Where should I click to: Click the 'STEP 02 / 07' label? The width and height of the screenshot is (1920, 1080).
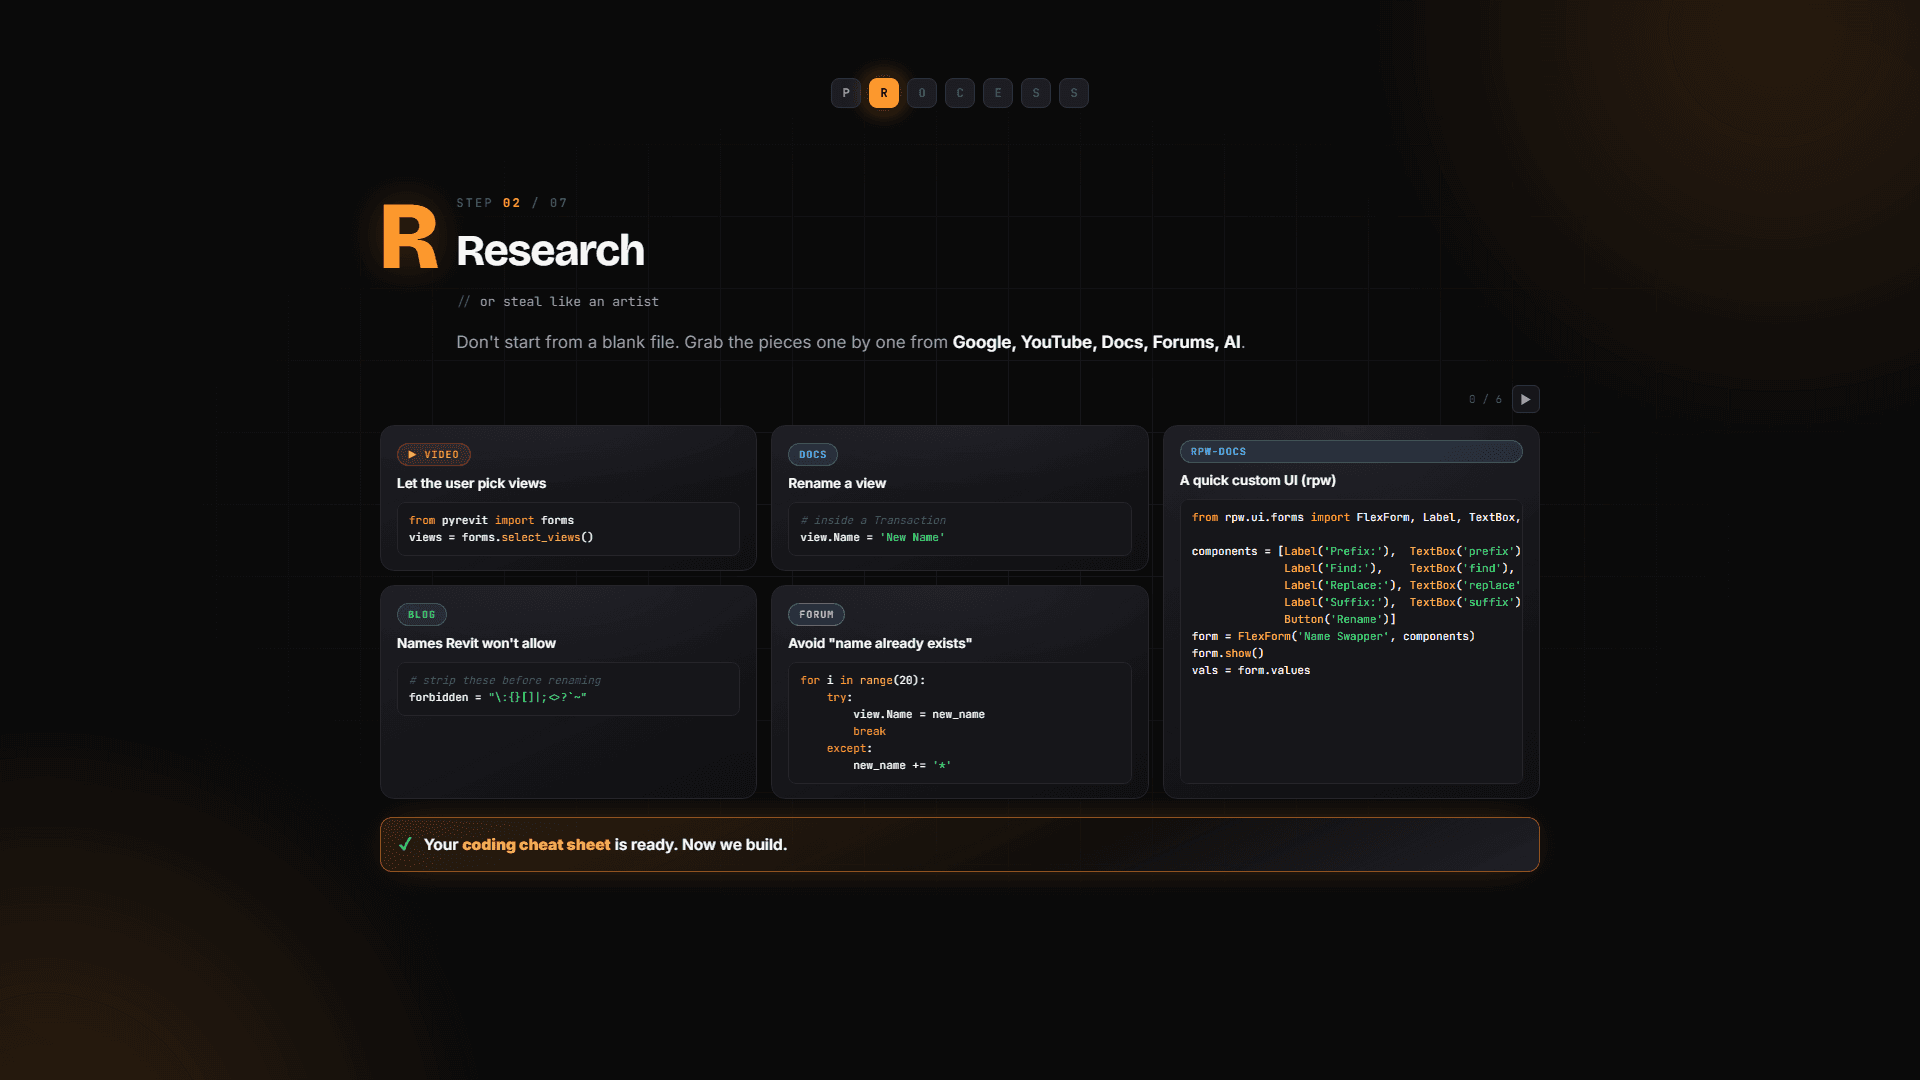512,203
